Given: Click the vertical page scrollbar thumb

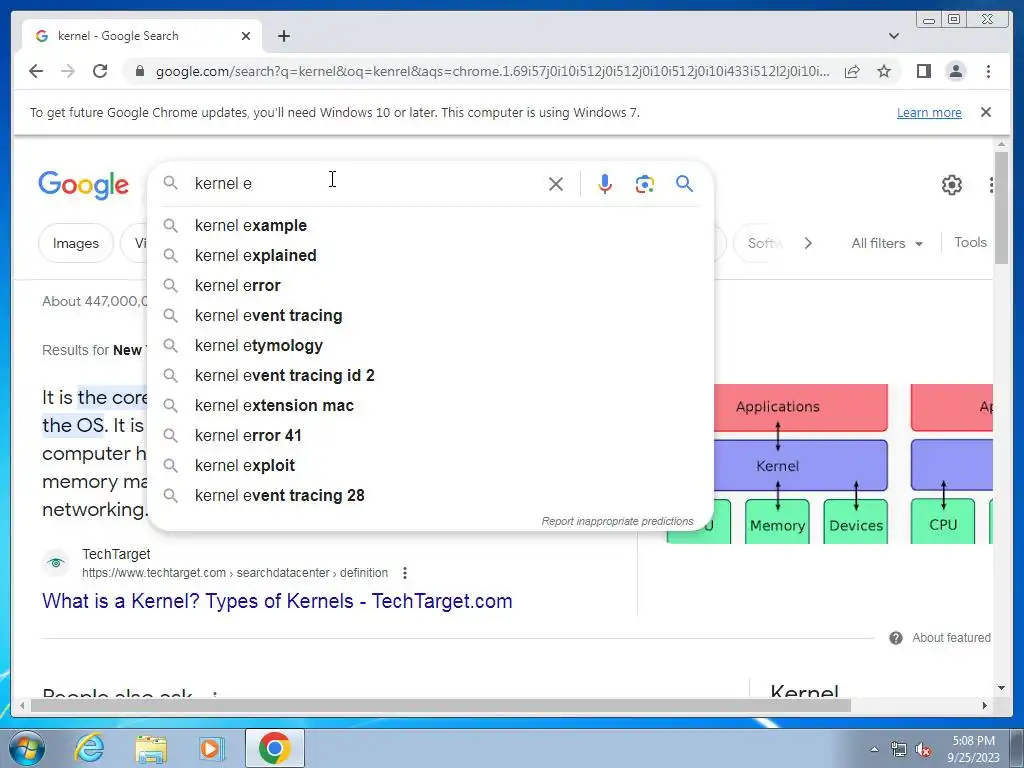Looking at the screenshot, I should [1001, 208].
